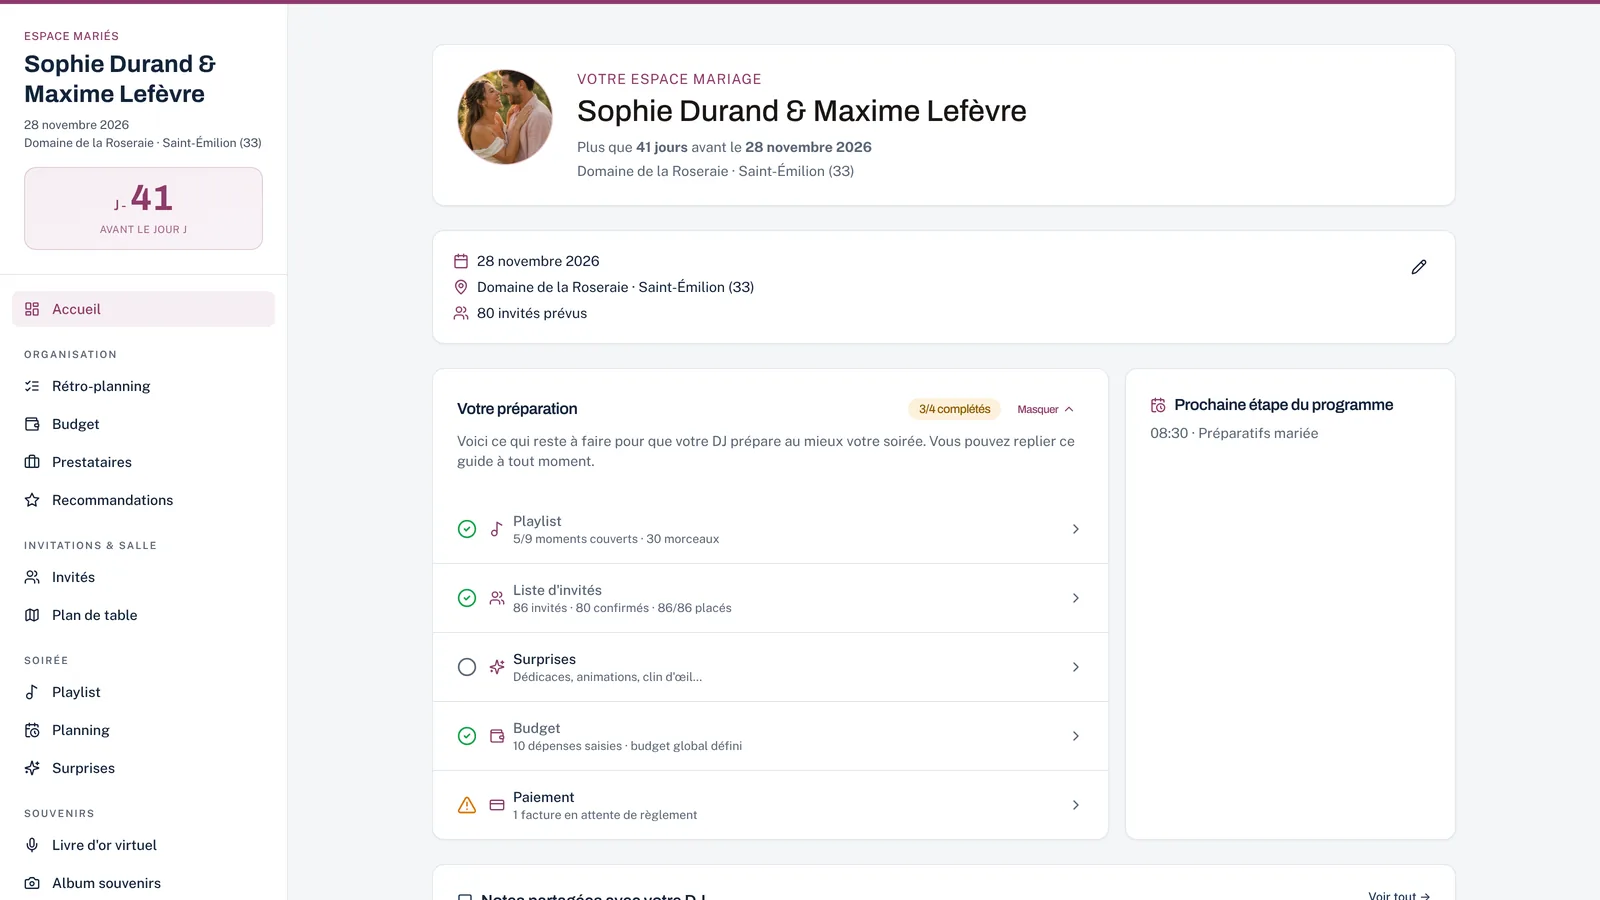Open Livre d'or virtuel link
1600x900 pixels.
pyautogui.click(x=143, y=845)
